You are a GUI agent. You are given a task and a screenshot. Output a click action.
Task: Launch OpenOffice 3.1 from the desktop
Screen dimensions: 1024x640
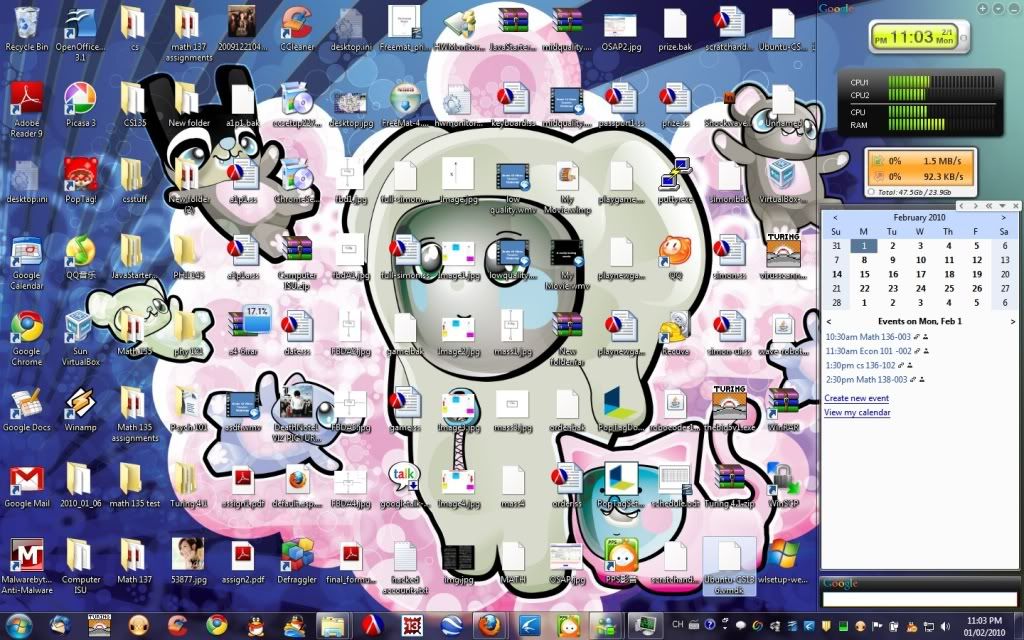click(x=80, y=34)
